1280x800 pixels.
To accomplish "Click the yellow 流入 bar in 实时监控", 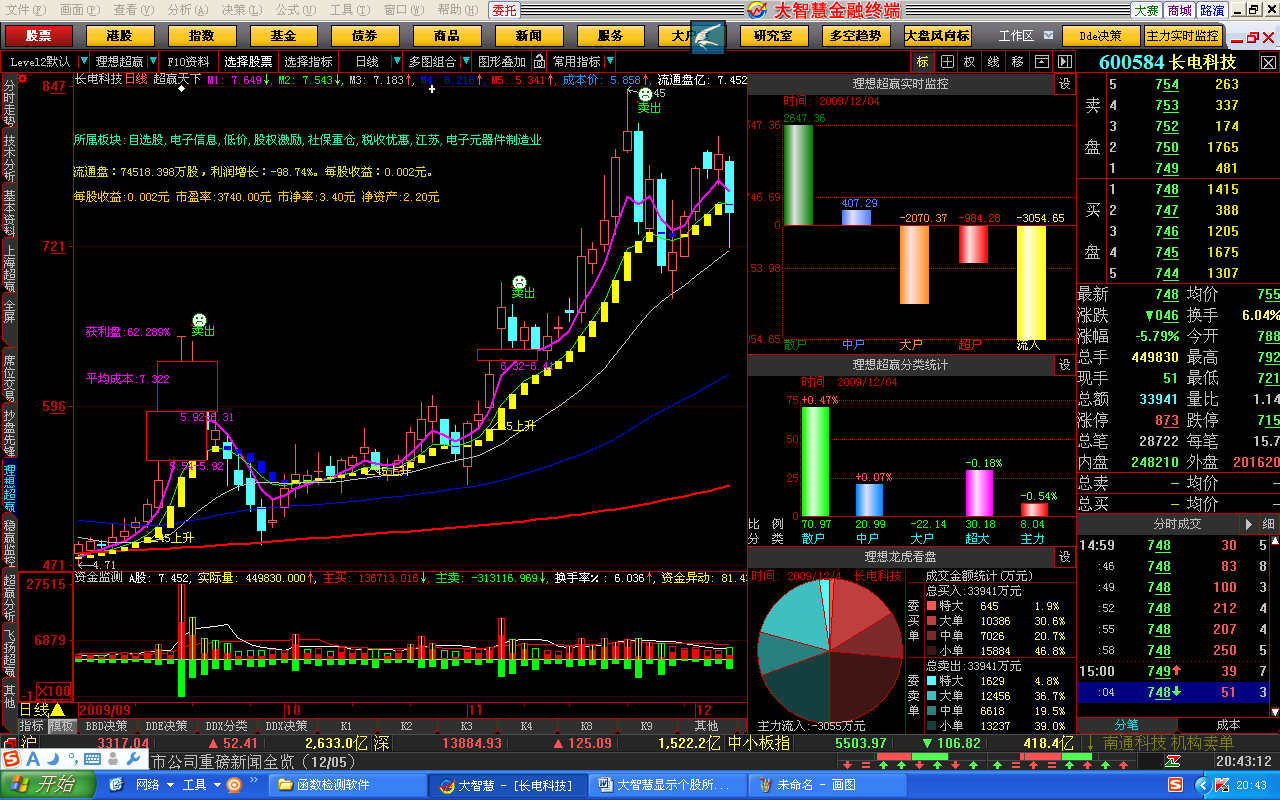I will point(1031,283).
